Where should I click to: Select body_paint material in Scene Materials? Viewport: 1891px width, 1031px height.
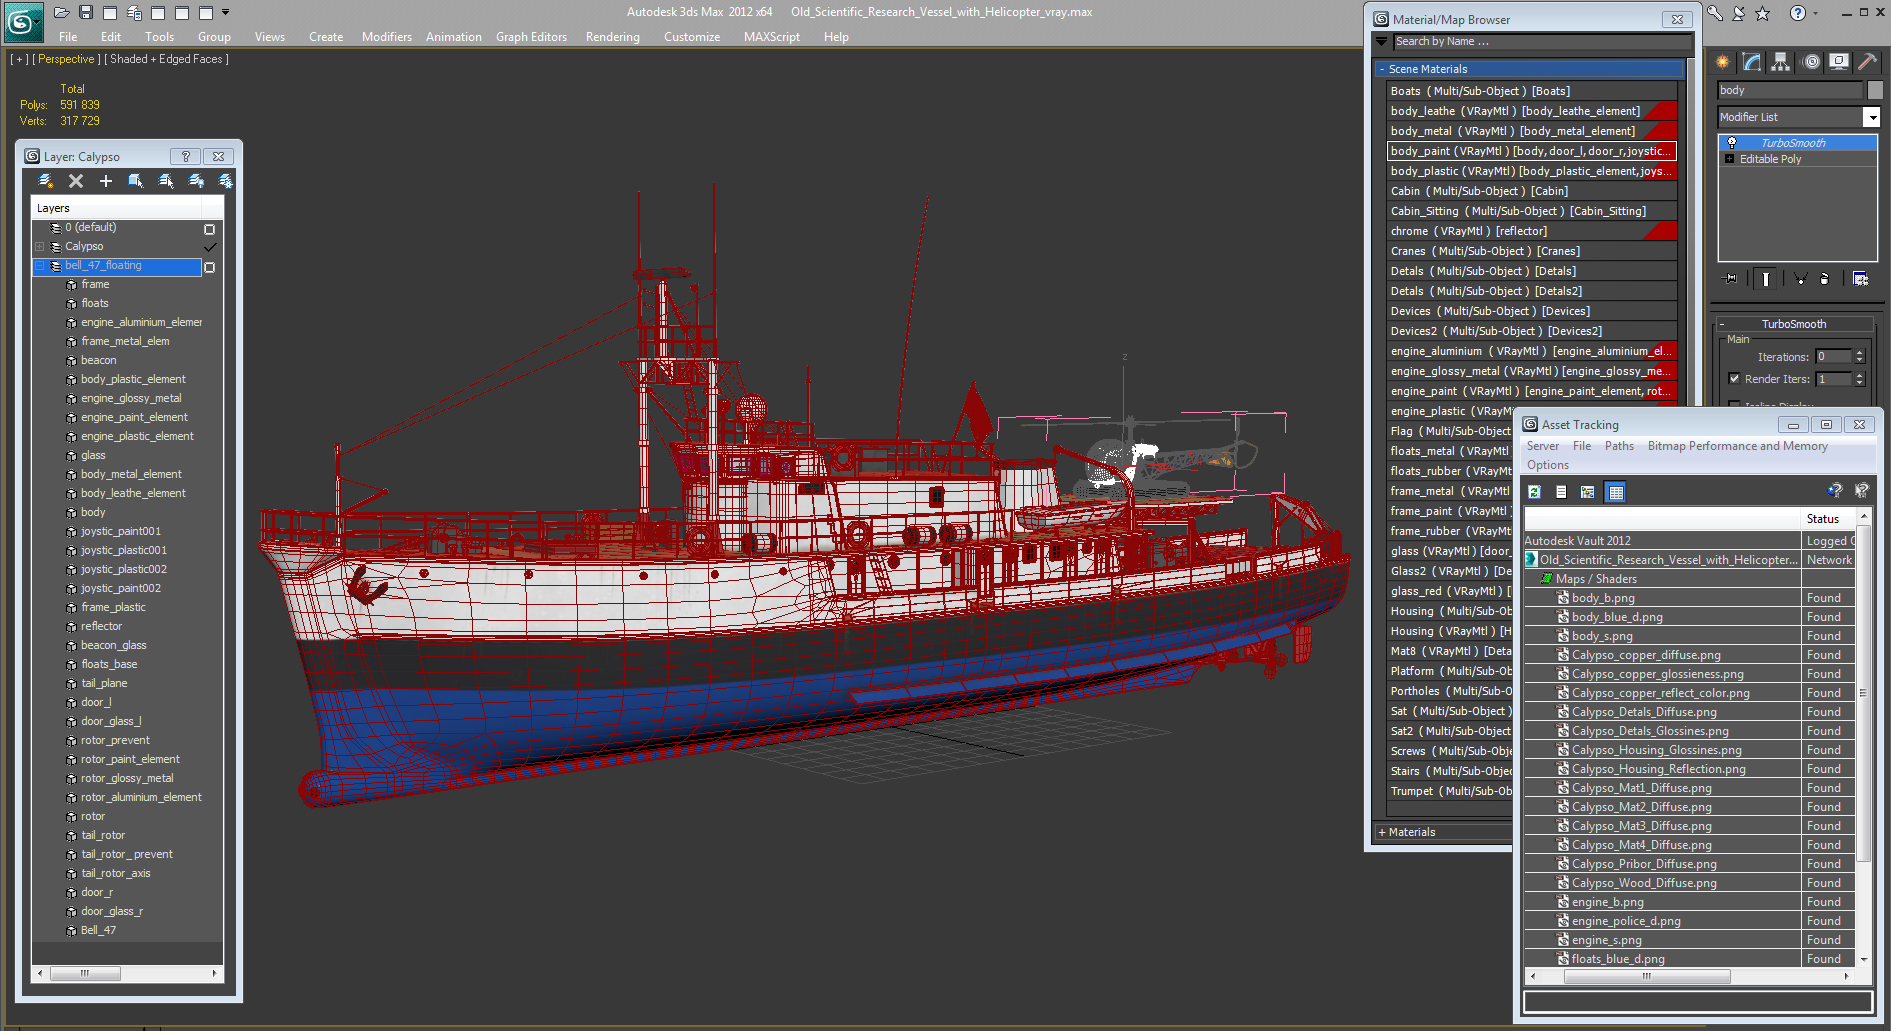coord(1531,151)
